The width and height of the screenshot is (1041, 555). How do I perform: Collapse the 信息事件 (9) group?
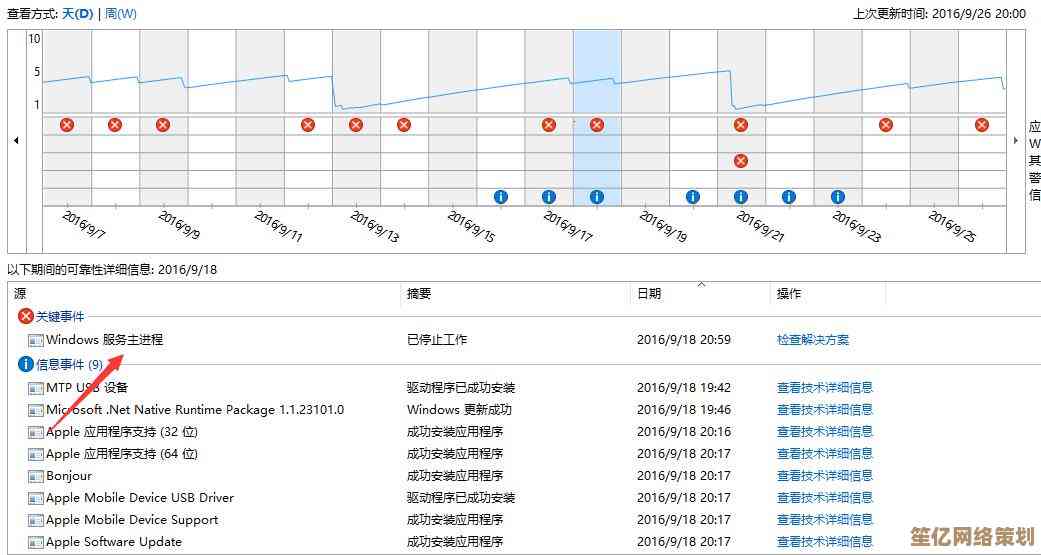coord(26,364)
